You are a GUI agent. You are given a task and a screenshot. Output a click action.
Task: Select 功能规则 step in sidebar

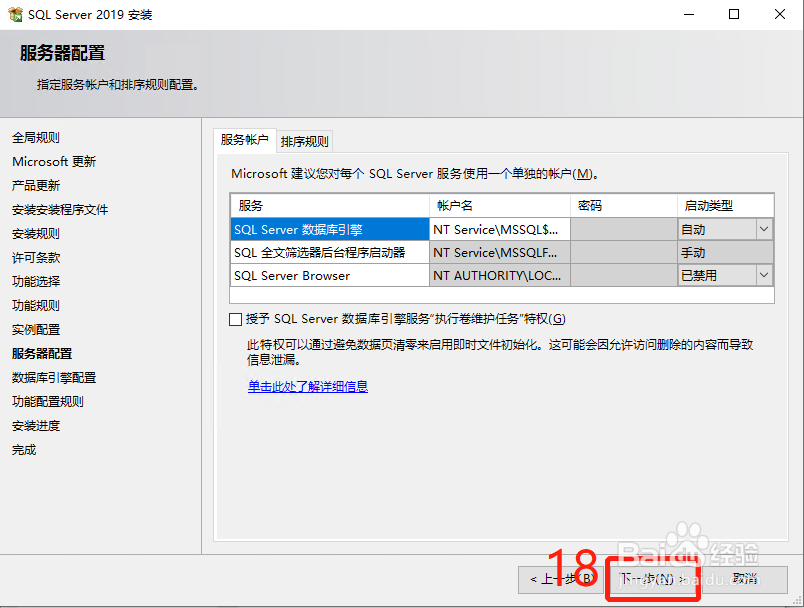point(36,306)
